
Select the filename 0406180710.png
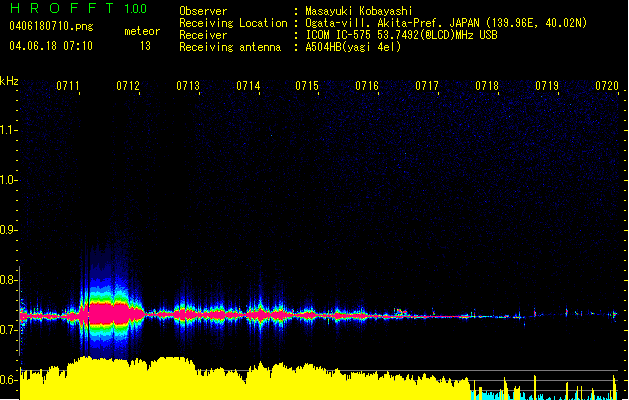[x=51, y=26]
